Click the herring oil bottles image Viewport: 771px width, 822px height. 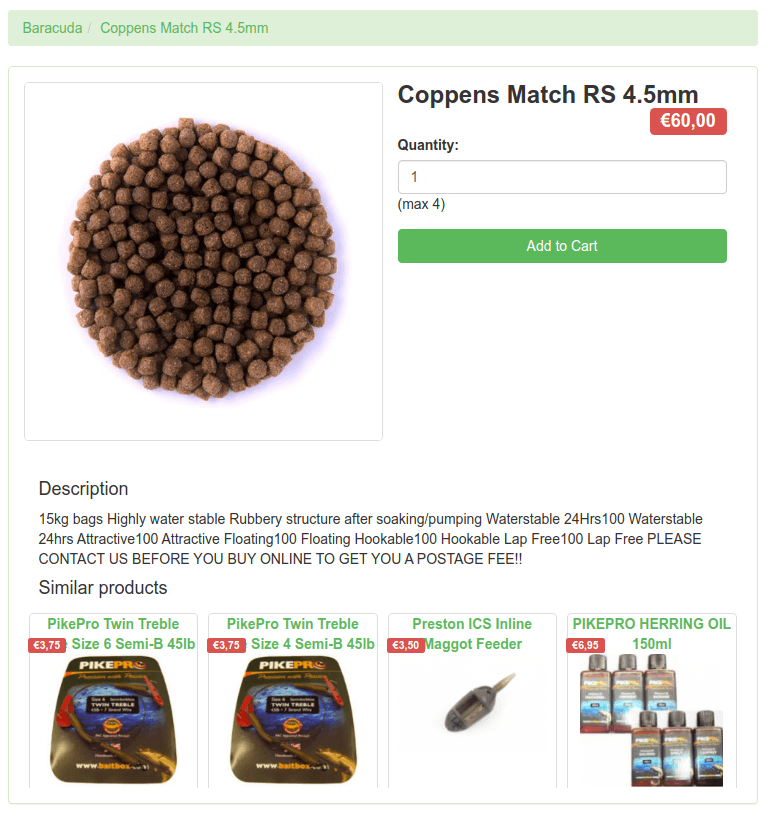[651, 720]
